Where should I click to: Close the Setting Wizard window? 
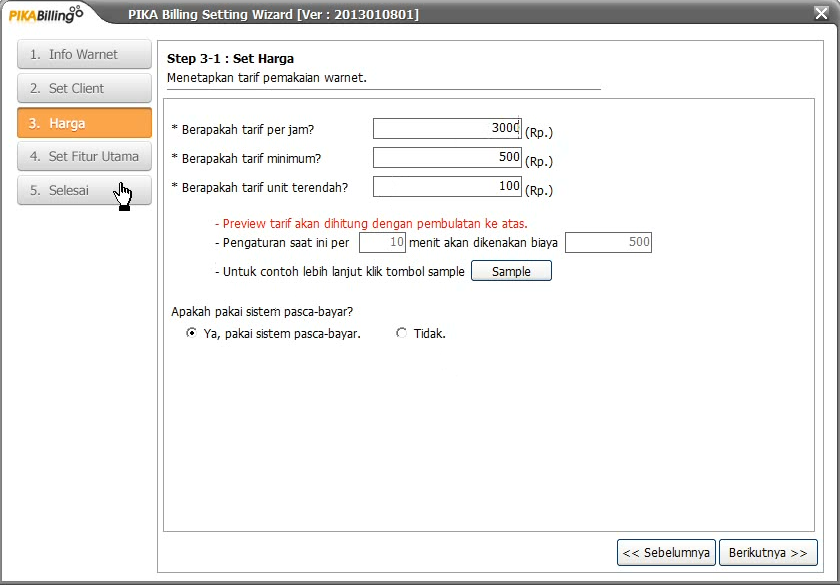[823, 13]
